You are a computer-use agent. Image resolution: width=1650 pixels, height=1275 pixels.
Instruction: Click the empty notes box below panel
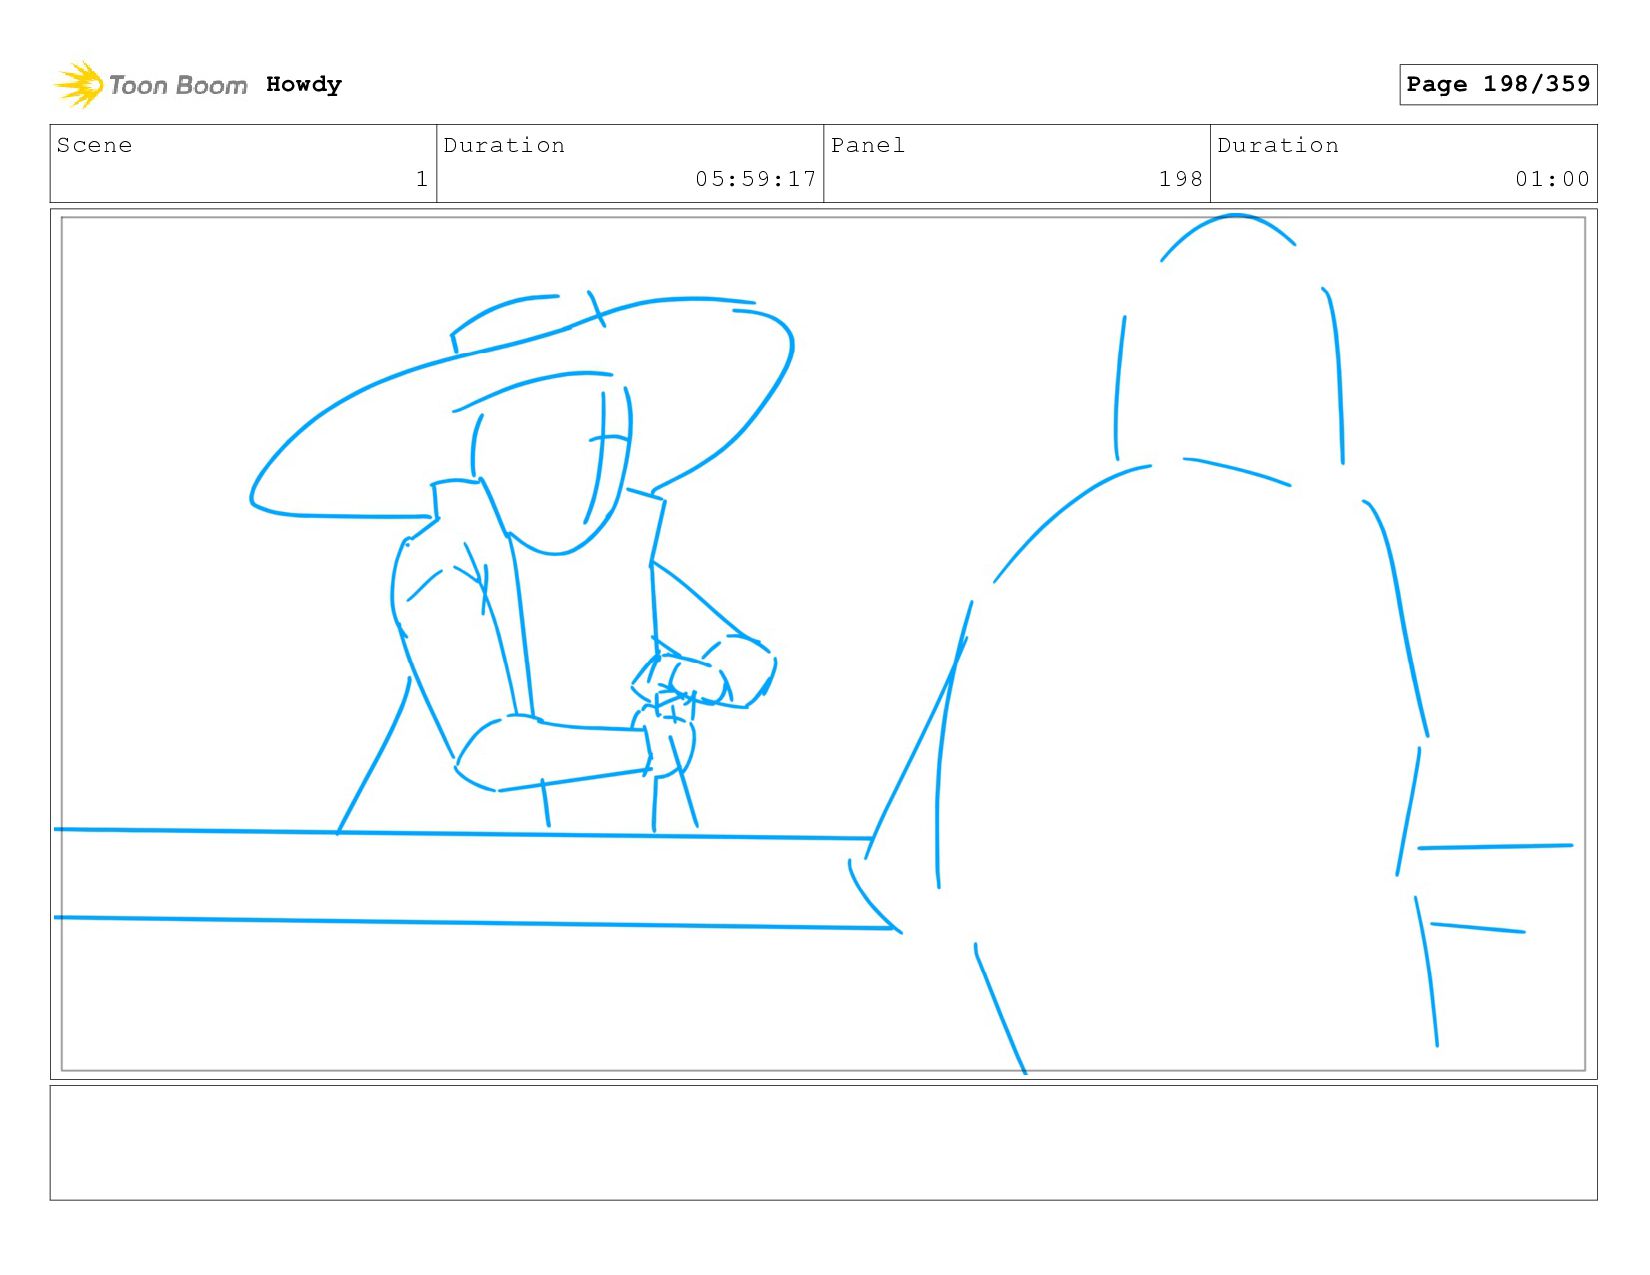coord(823,1142)
